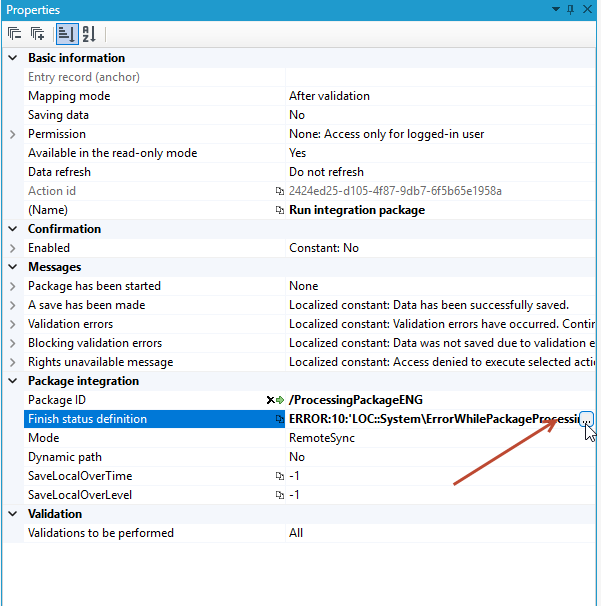Viewport: 601px width, 606px height.
Task: Click the SaveLocalOverTime value field
Action: (440, 476)
